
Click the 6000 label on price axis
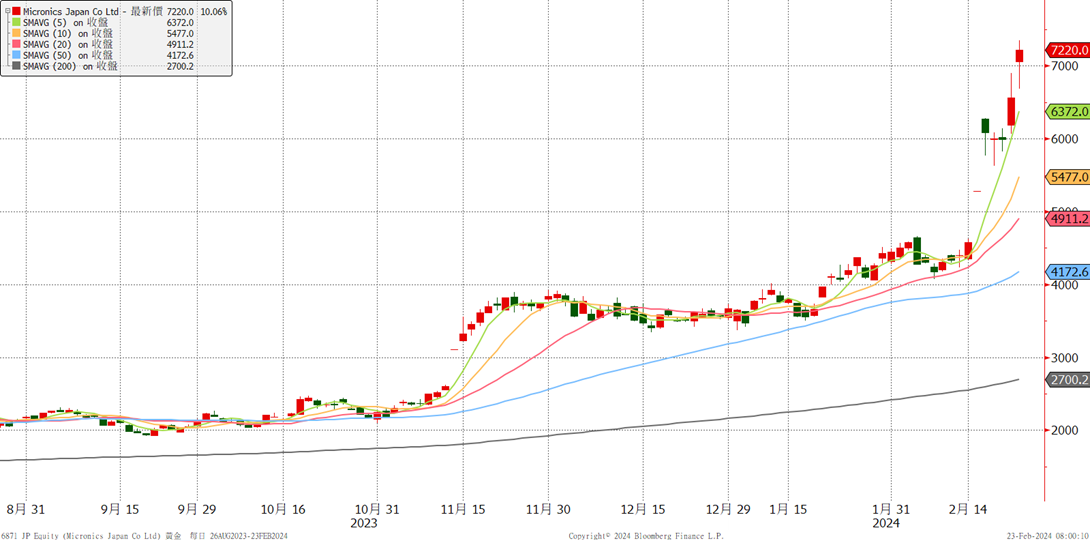tap(1064, 139)
